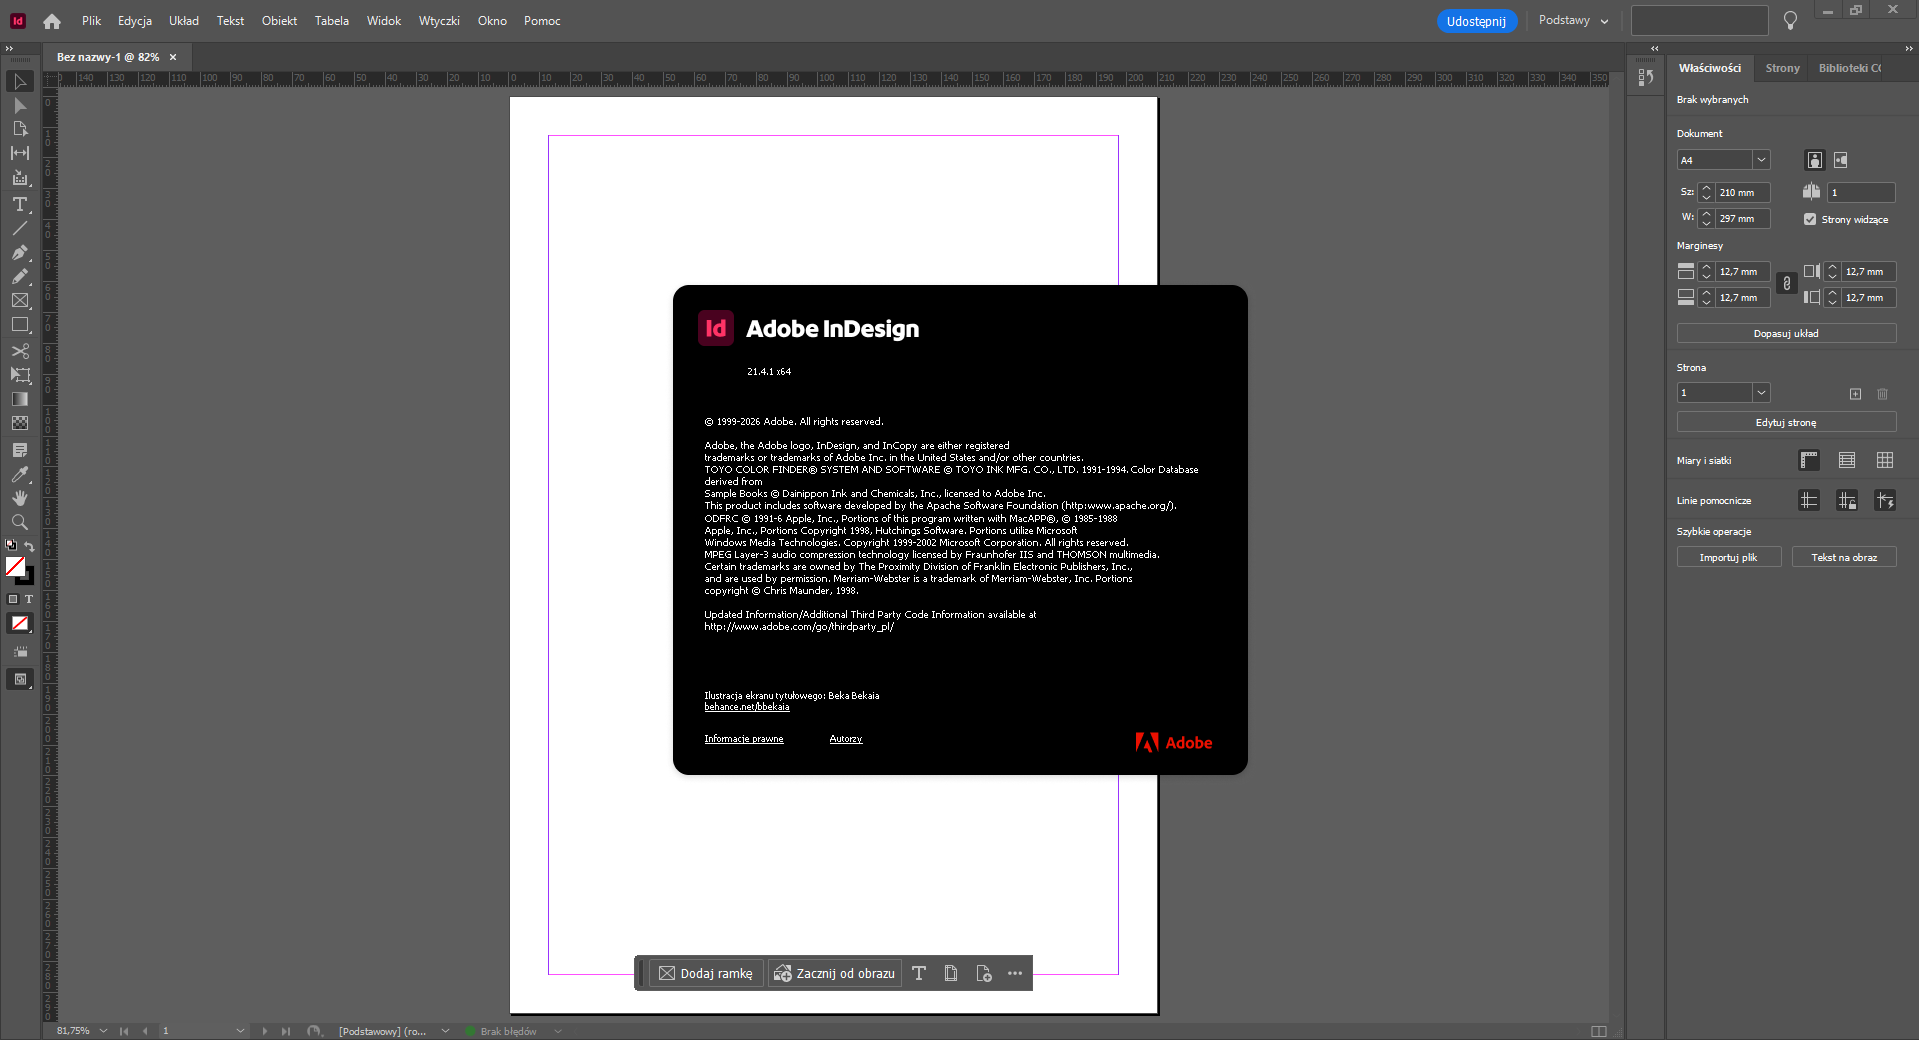This screenshot has height=1040, width=1919.
Task: Click the Importuj plik button
Action: point(1728,557)
